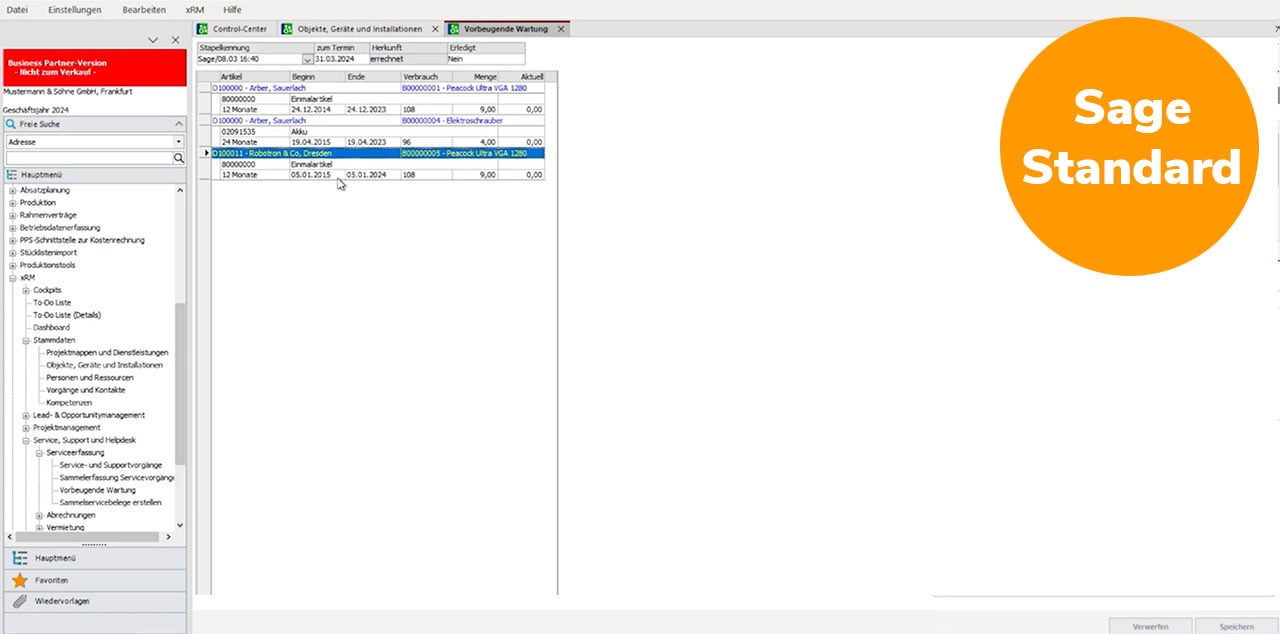Click the Speichern button
This screenshot has height=634, width=1280.
point(1237,626)
